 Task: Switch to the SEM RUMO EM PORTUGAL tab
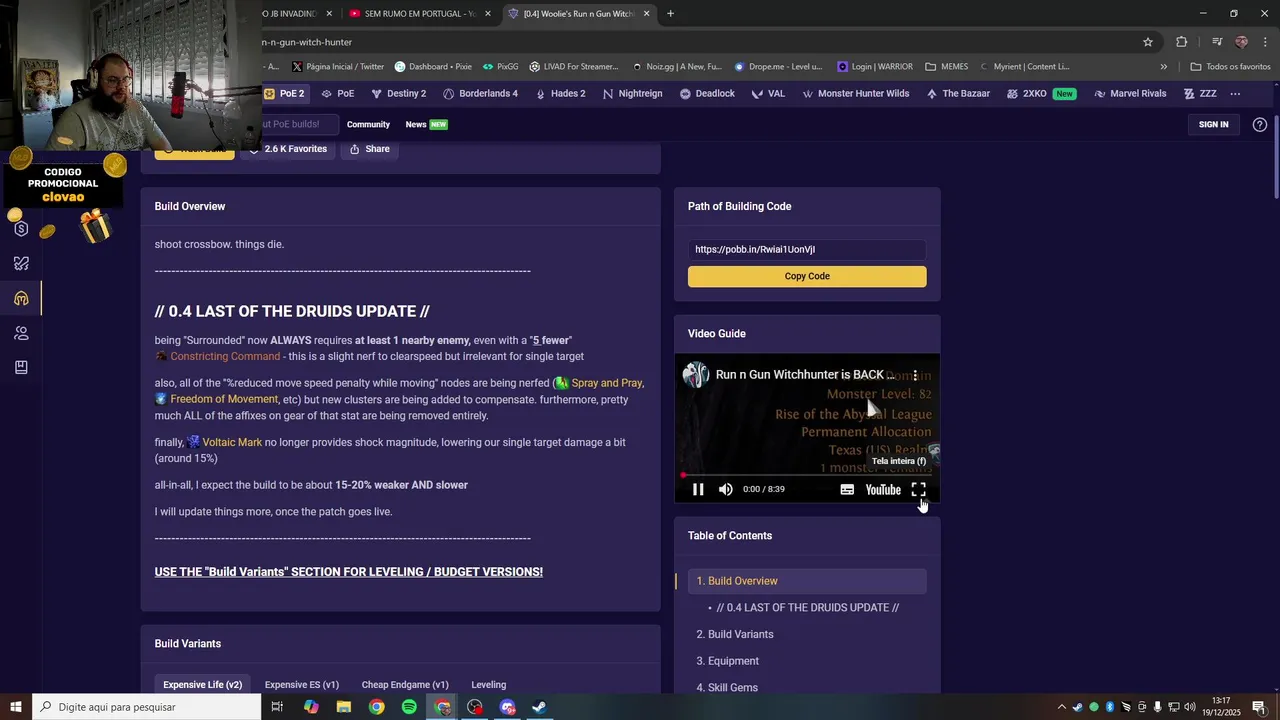(419, 14)
